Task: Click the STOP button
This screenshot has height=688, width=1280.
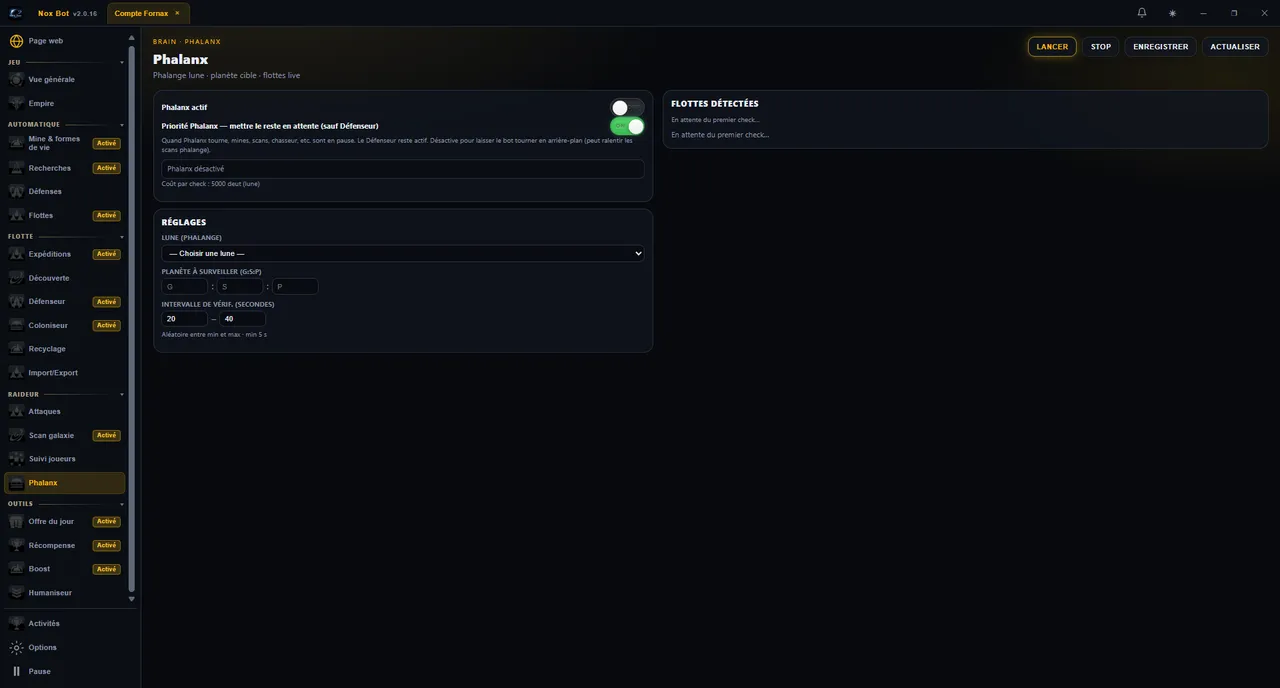Action: coord(1101,47)
